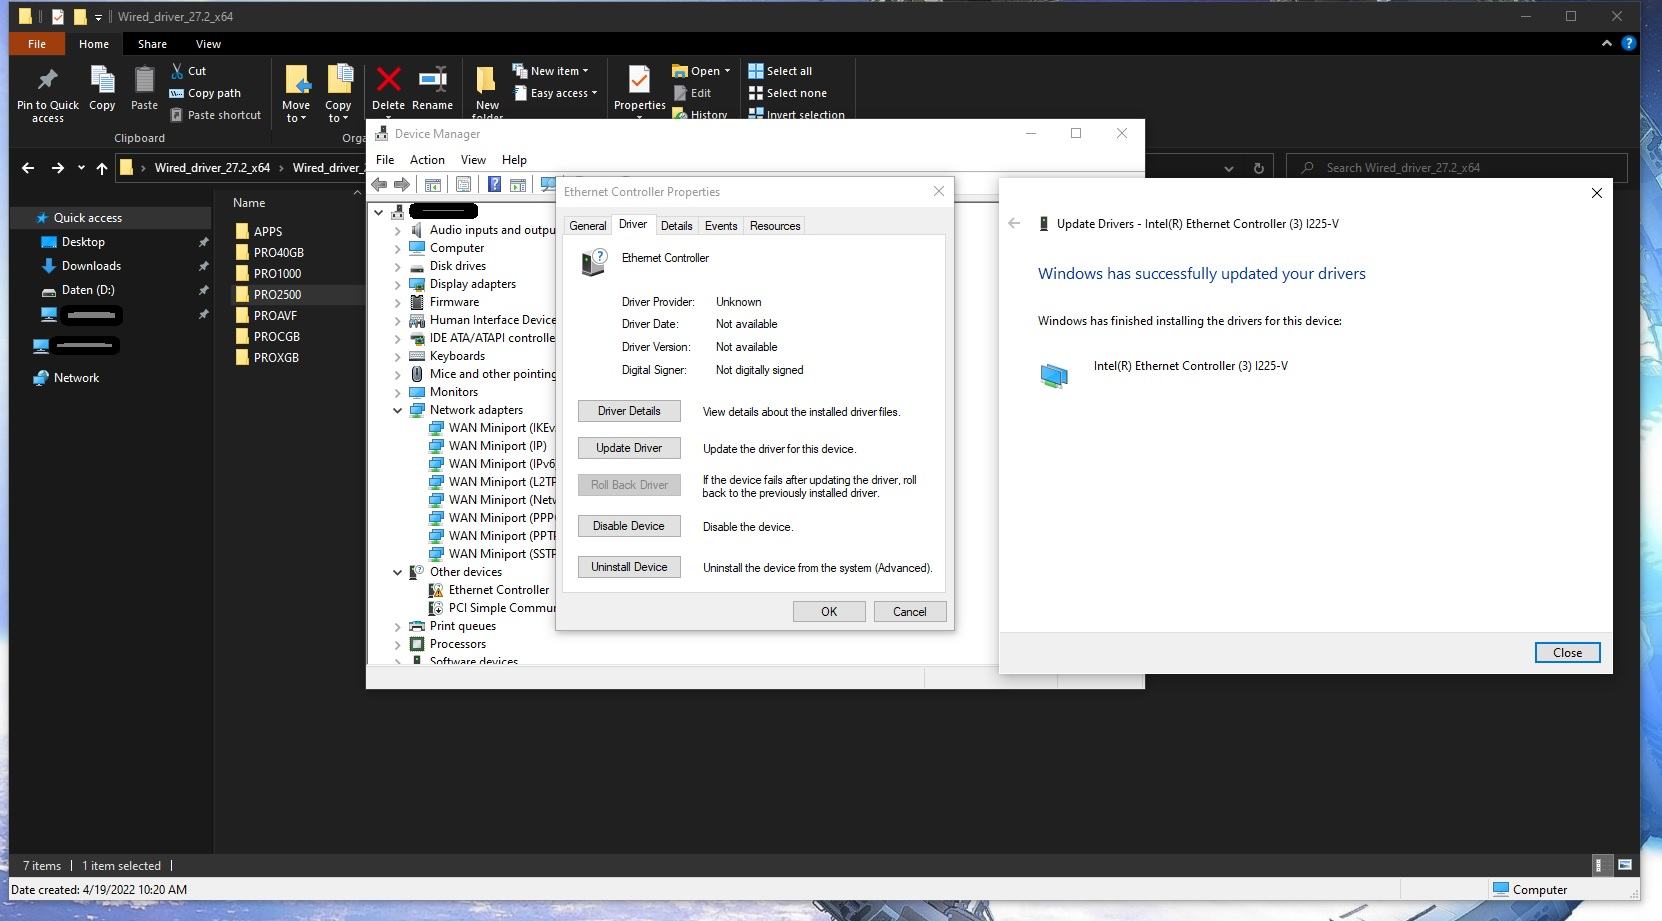Click Select none in the ribbon
The image size is (1662, 921).
(787, 93)
